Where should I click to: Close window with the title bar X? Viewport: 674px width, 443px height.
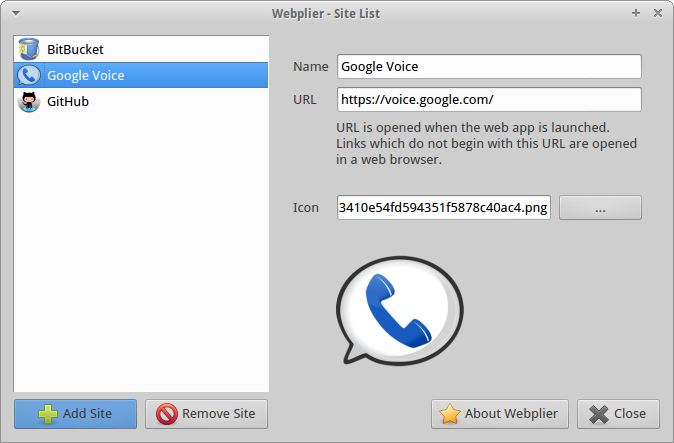click(658, 13)
